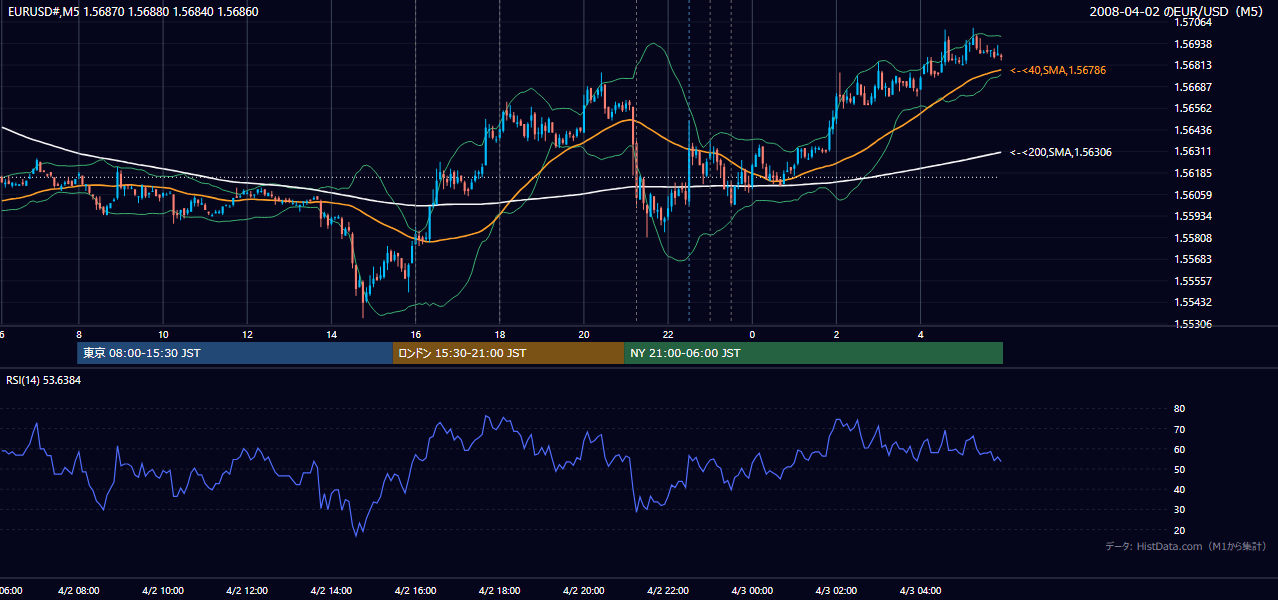
Task: Click the 4/3 04:00 time axis label
Action: 920,590
